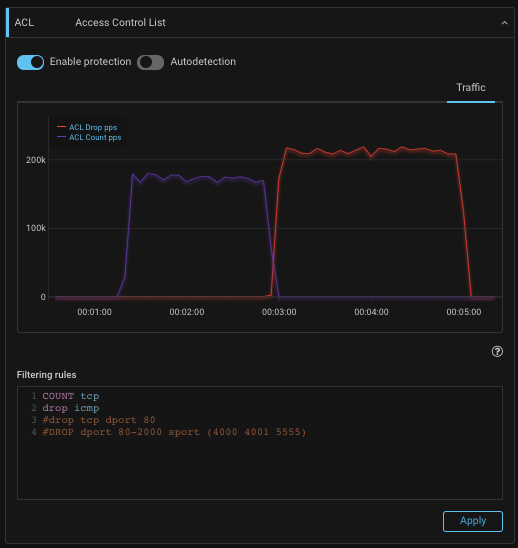Click the commented #drop tcp dport 80 line
The width and height of the screenshot is (518, 548).
pos(99,420)
